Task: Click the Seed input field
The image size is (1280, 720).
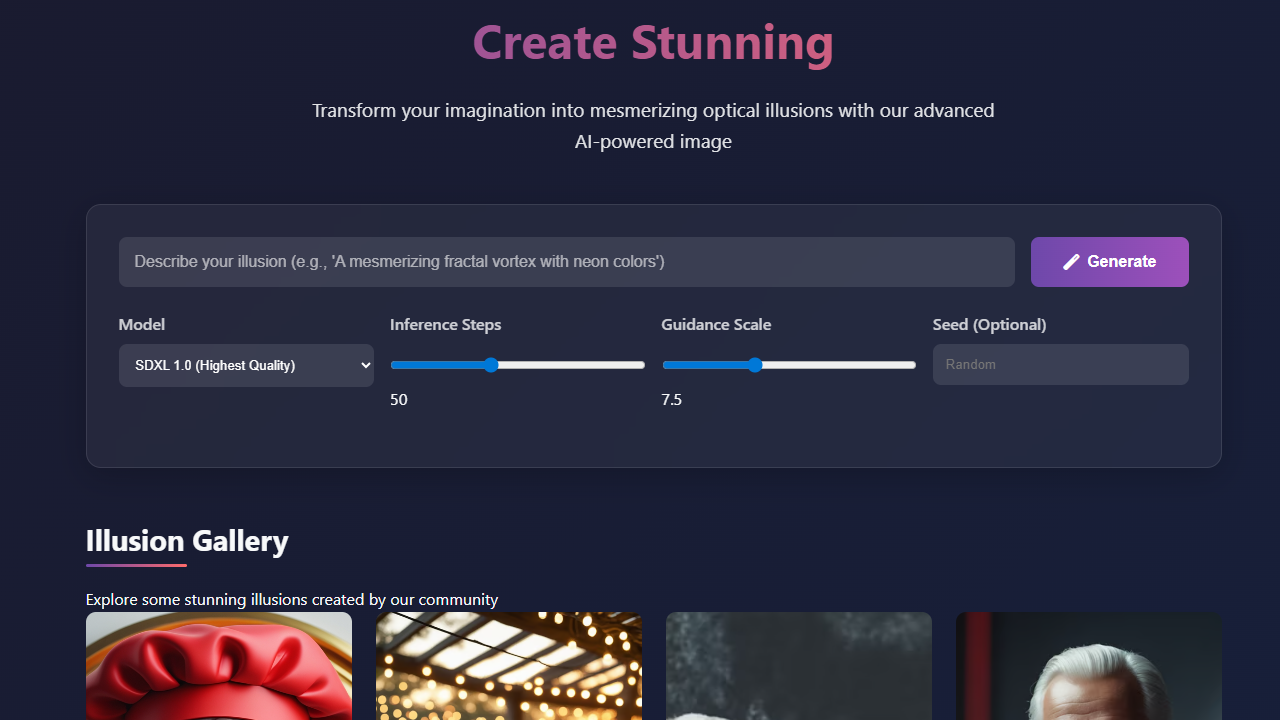Action: [1061, 365]
